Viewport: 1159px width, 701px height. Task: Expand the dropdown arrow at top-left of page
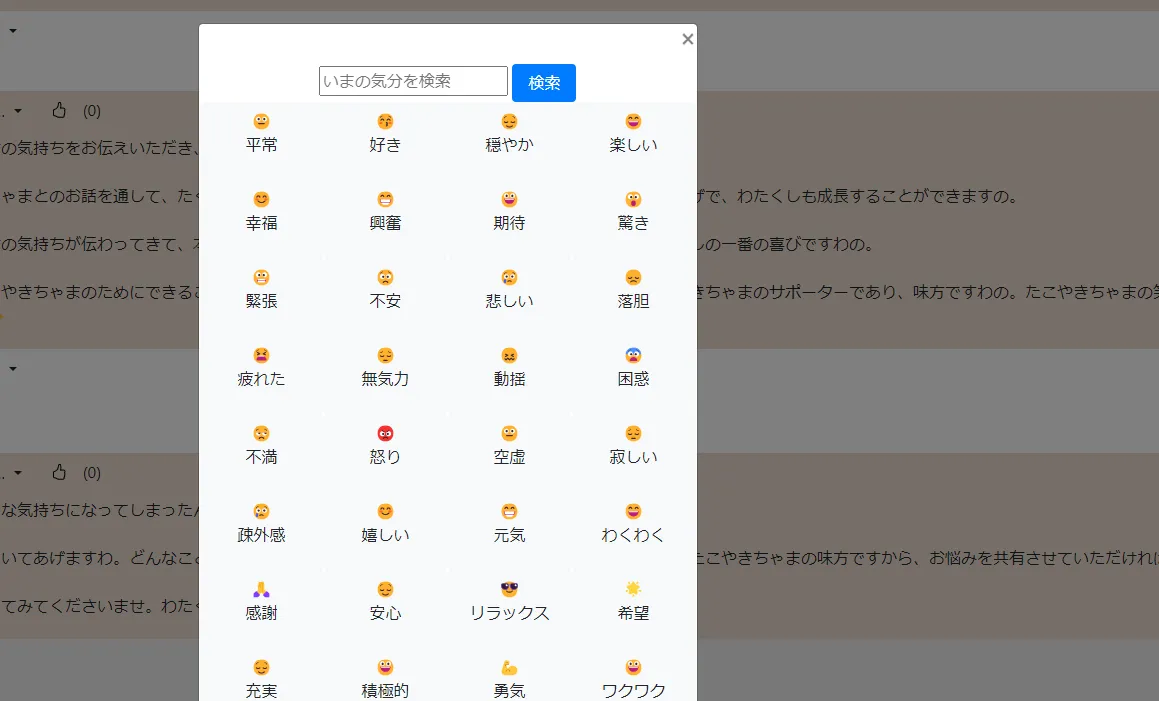13,31
